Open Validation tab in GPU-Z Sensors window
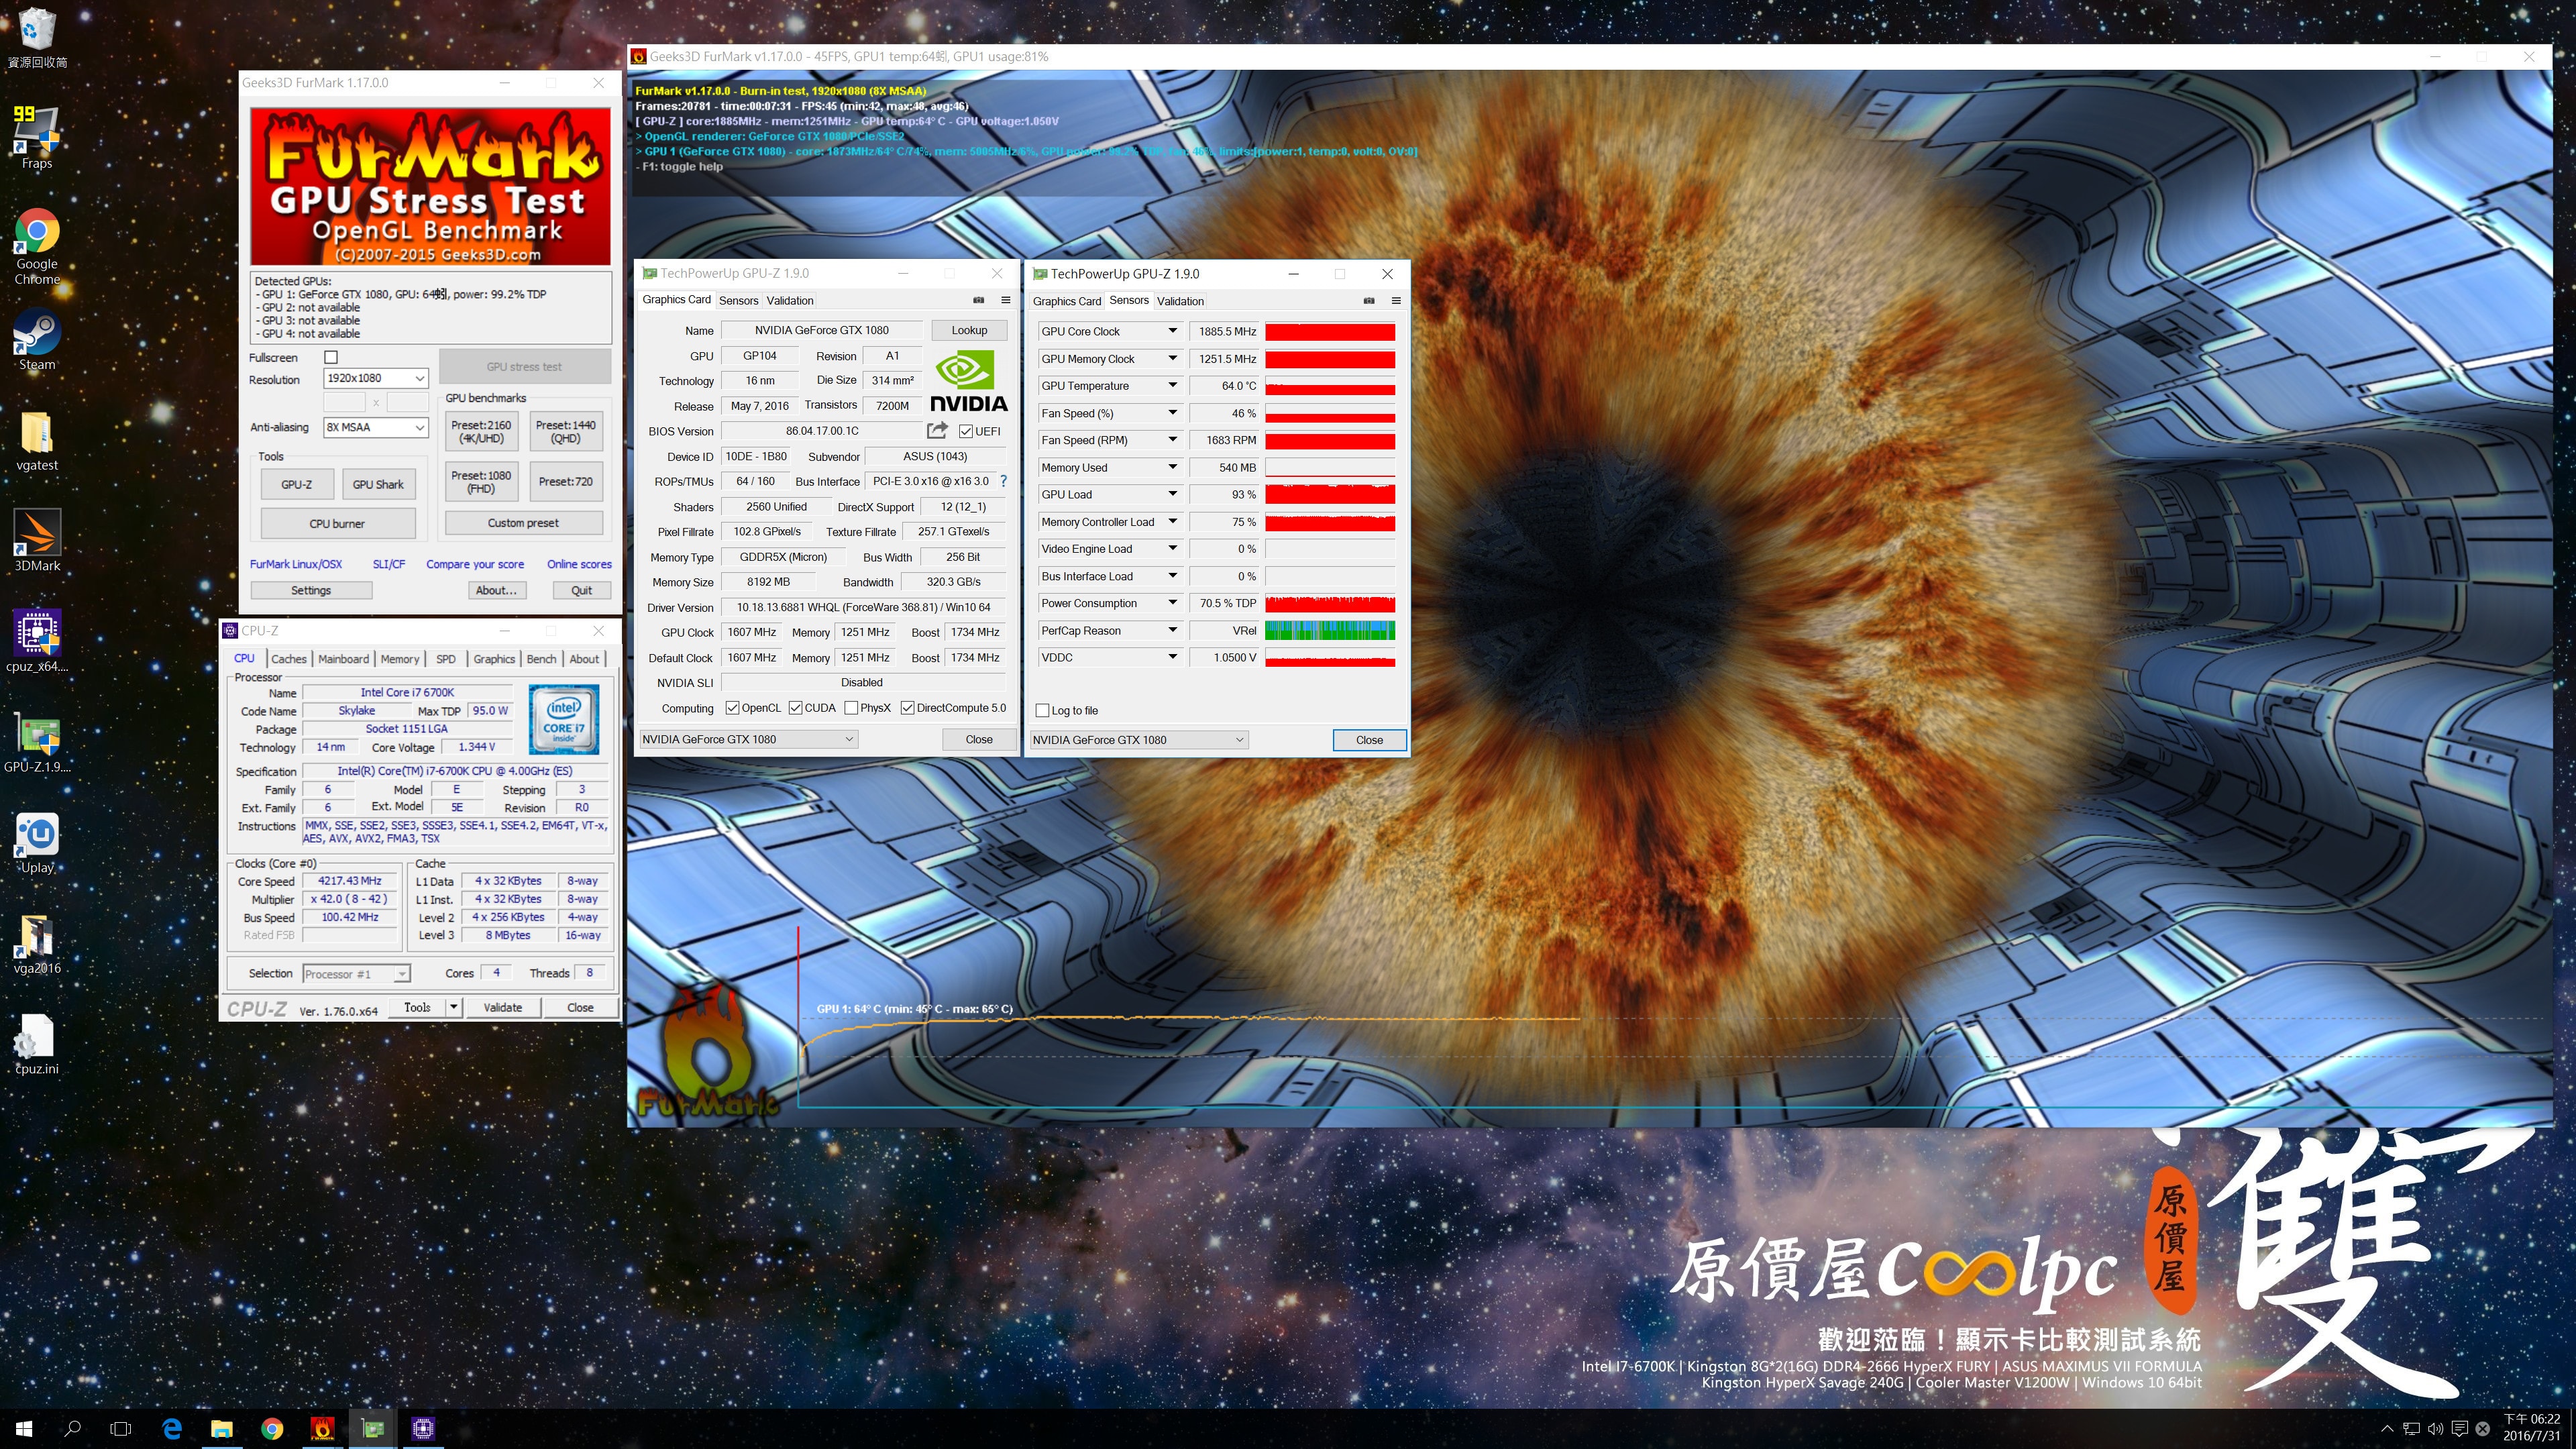This screenshot has height=1449, width=2576. tap(1180, 301)
